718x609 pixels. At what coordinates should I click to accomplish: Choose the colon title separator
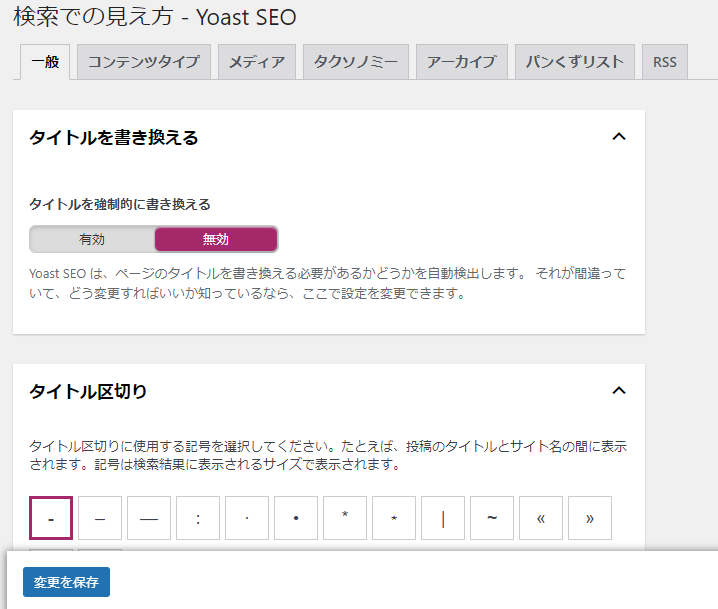pos(198,518)
